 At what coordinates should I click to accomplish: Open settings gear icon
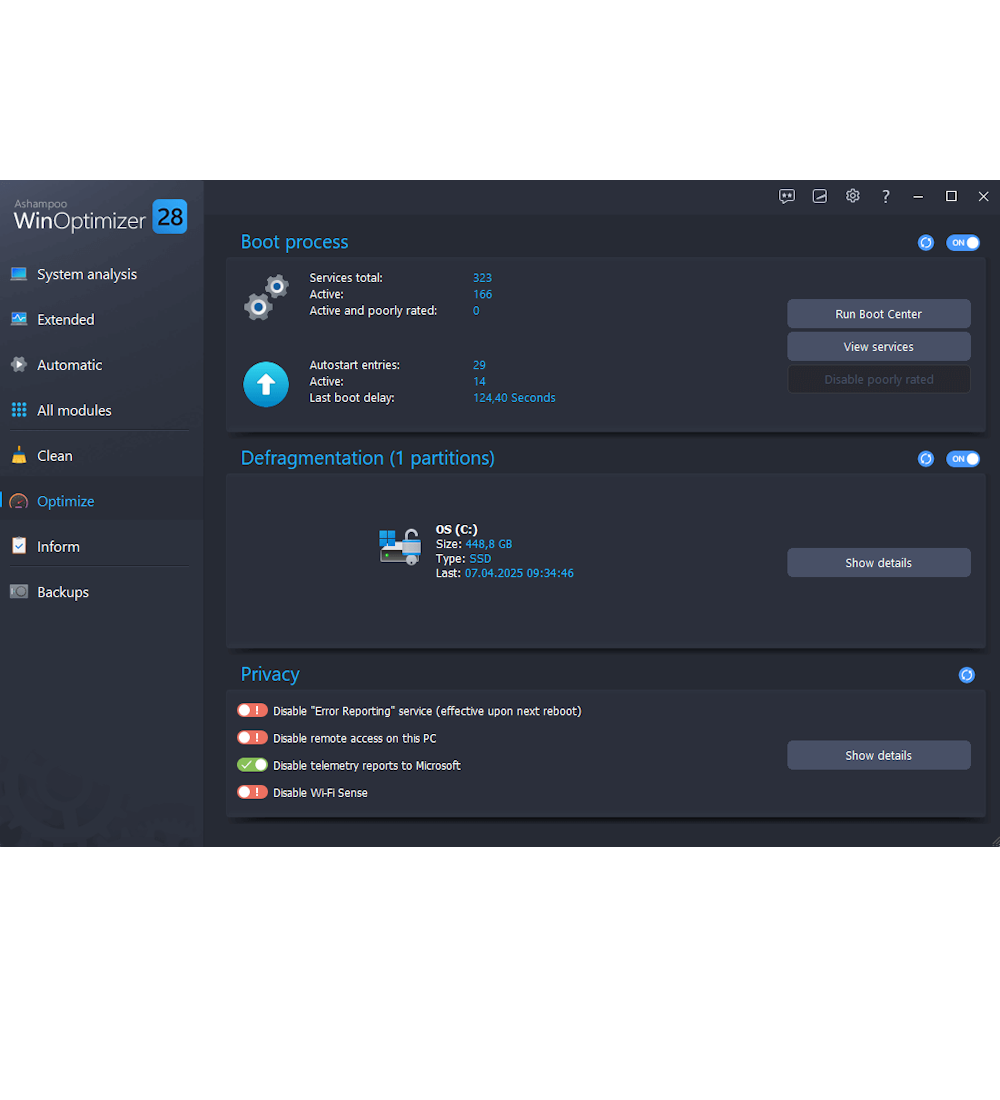tap(853, 196)
